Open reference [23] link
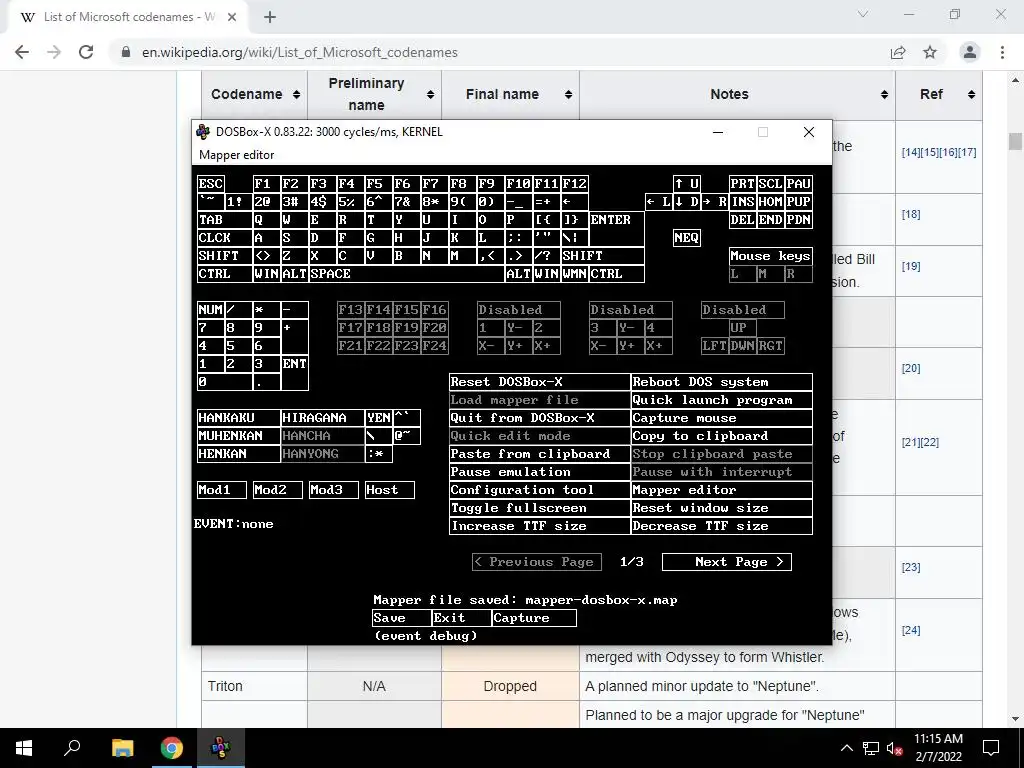 (x=911, y=567)
